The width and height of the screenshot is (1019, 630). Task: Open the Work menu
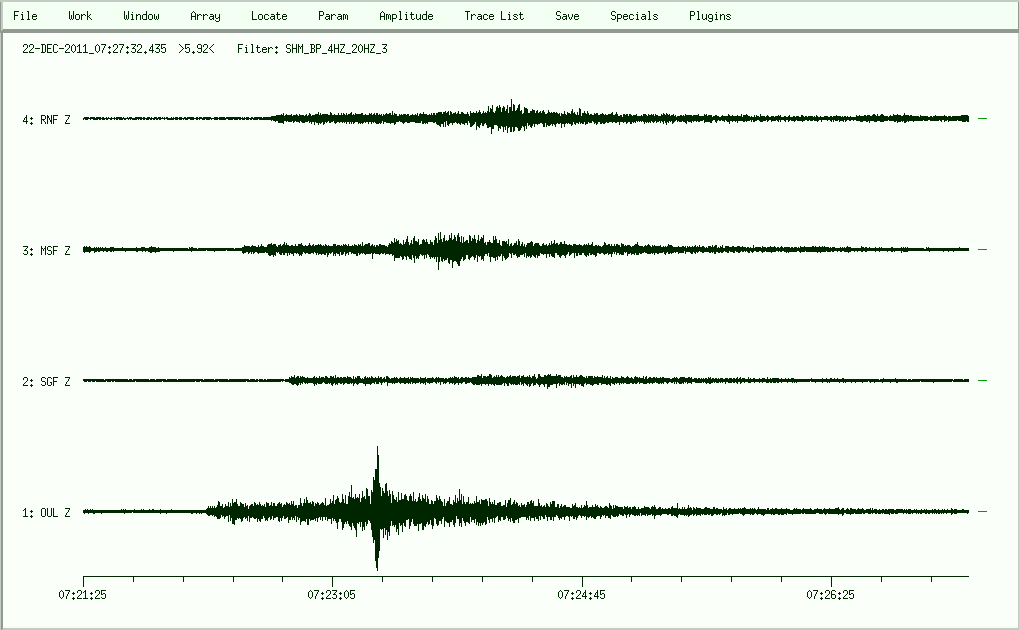(x=80, y=16)
